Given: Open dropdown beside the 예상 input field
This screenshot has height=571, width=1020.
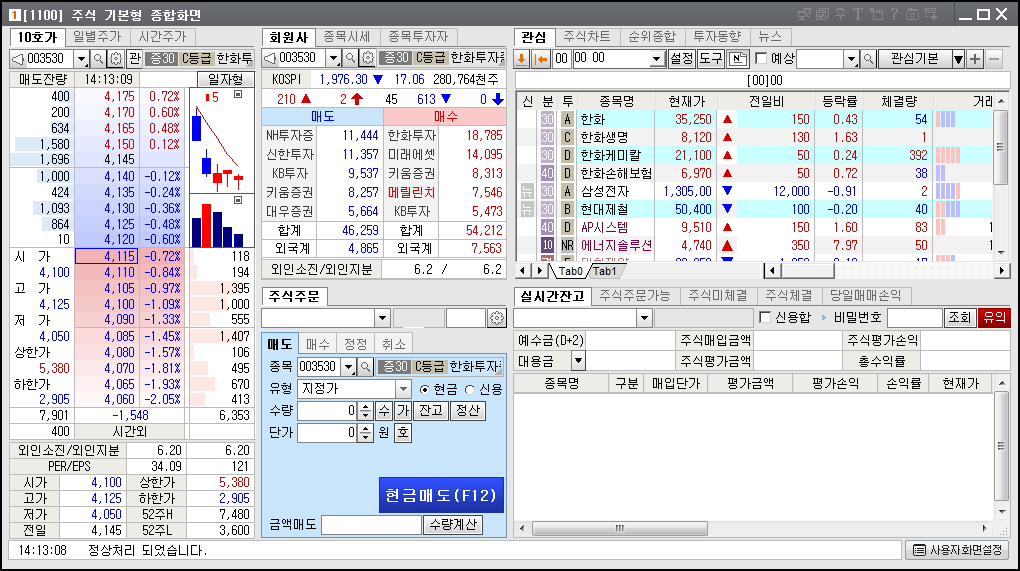Looking at the screenshot, I should pyautogui.click(x=852, y=59).
